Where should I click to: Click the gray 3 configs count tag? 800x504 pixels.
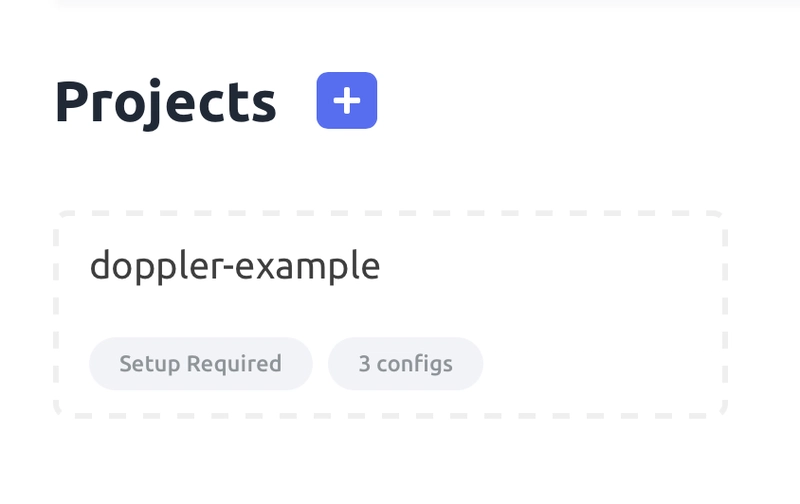click(x=406, y=364)
